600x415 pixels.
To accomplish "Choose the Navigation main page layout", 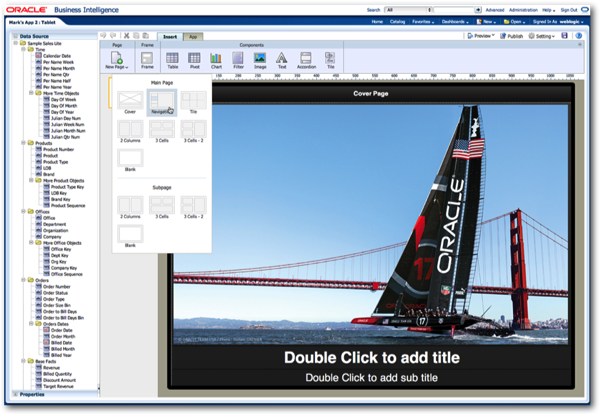I will coord(161,102).
